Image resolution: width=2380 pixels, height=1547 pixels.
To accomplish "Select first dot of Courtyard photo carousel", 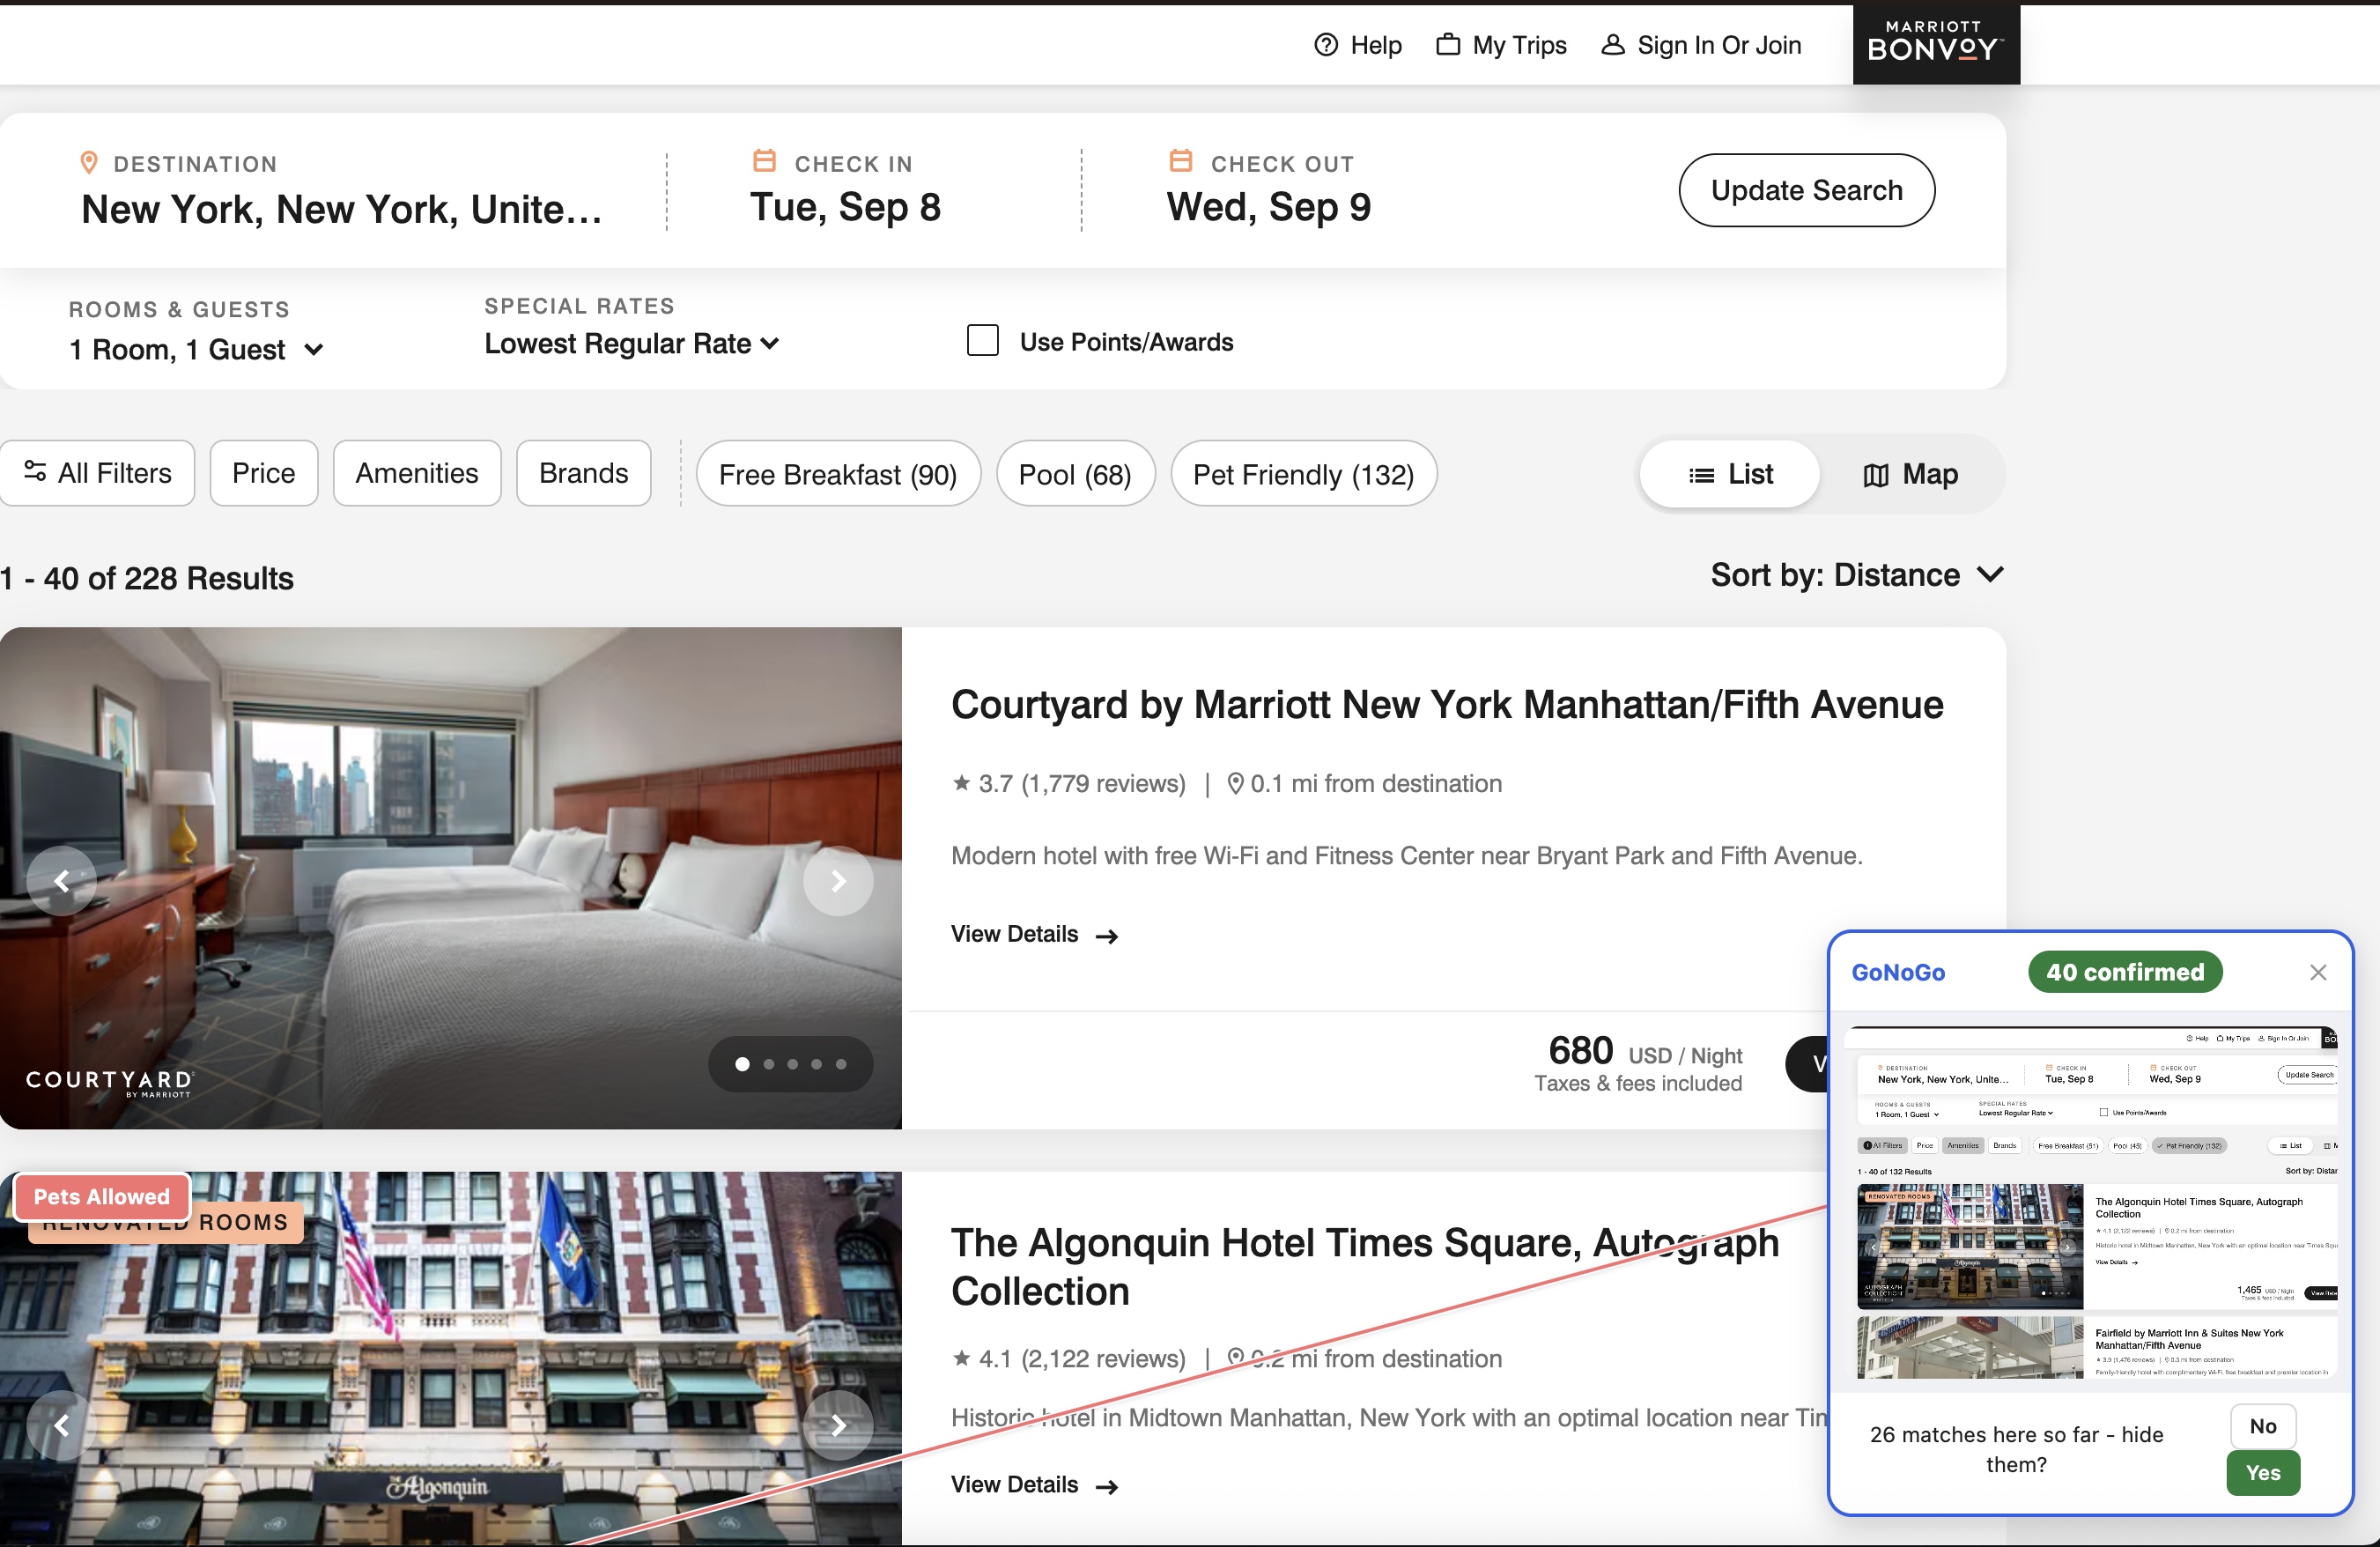I will [x=742, y=1064].
